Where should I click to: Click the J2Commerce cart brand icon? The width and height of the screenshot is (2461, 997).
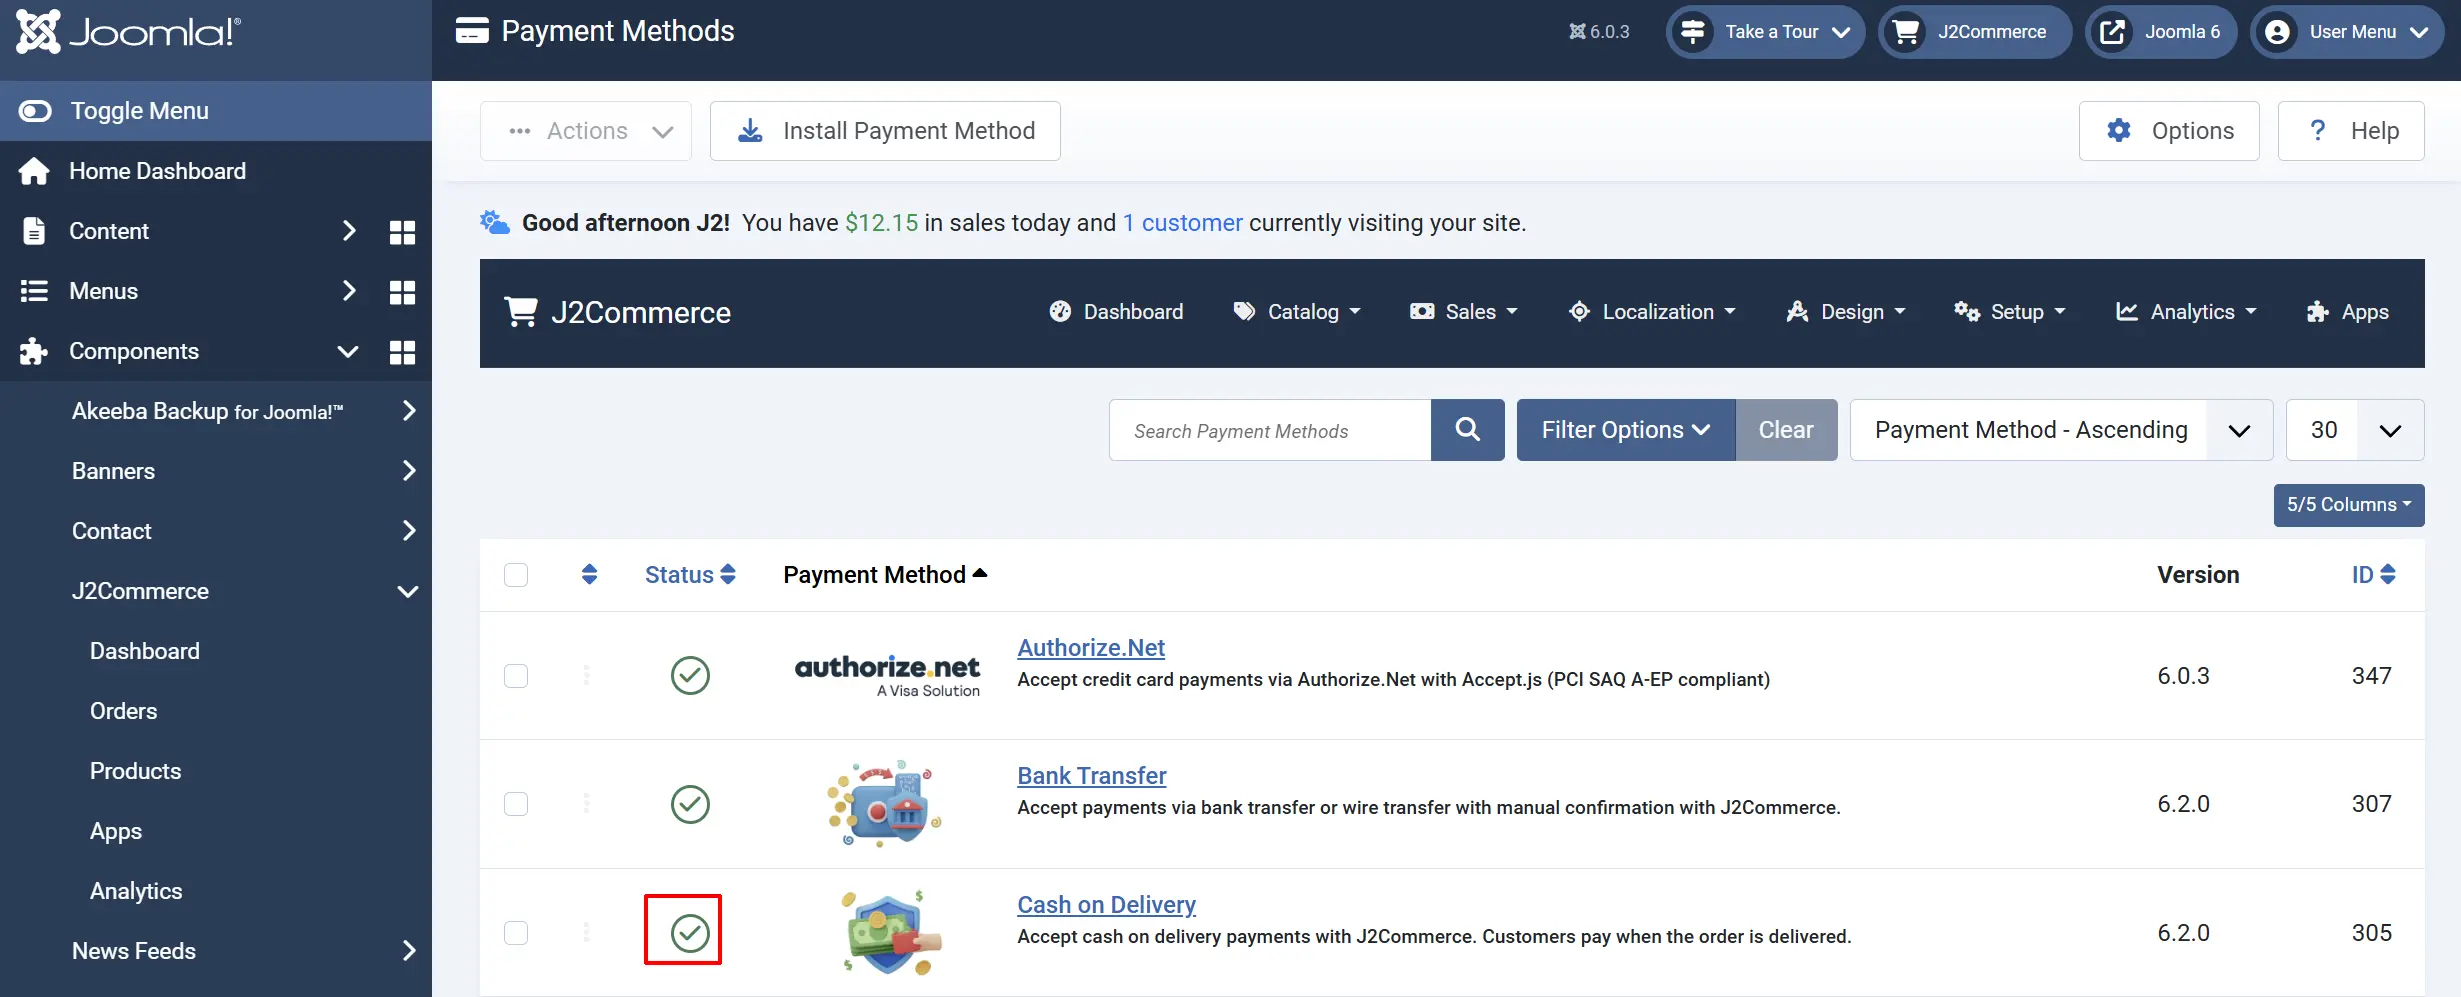pyautogui.click(x=521, y=312)
